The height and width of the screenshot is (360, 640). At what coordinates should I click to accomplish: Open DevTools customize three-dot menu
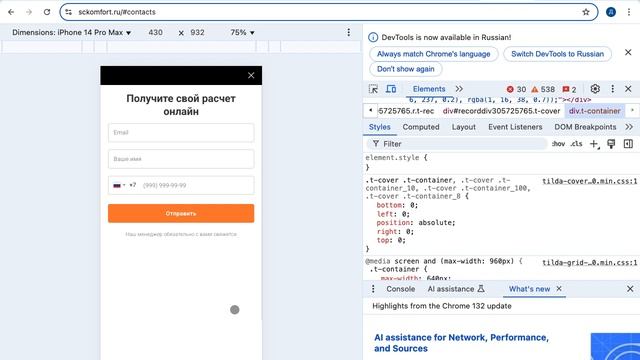tap(612, 89)
